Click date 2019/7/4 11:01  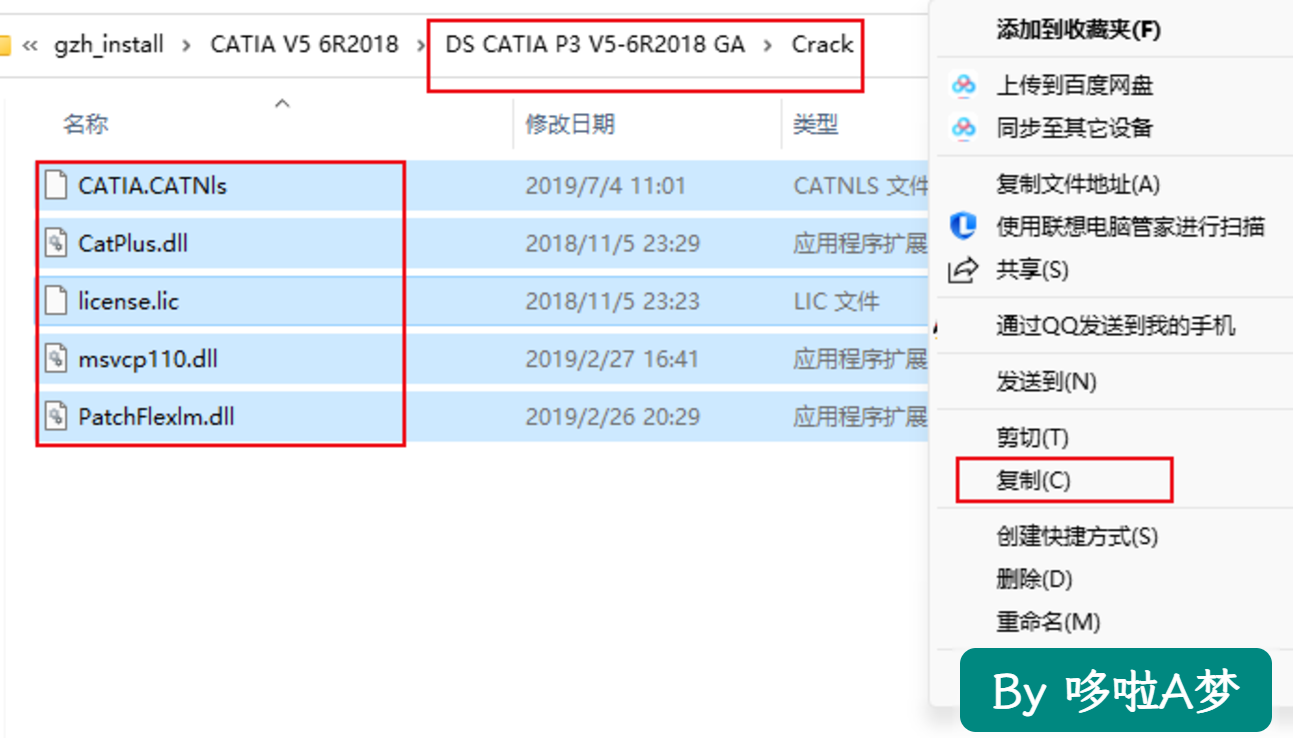[606, 186]
